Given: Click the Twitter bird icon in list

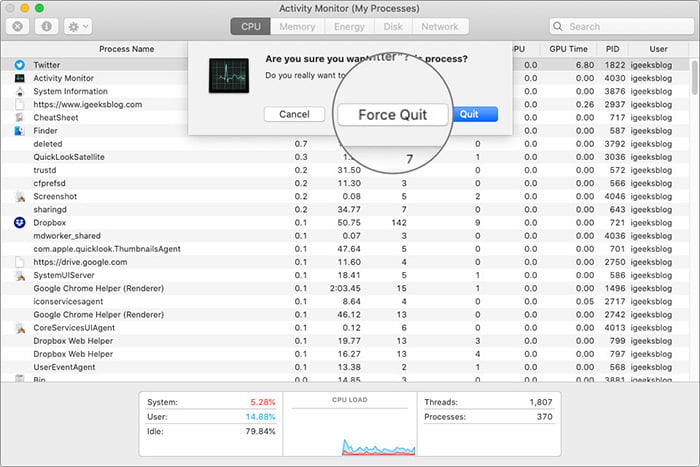Looking at the screenshot, I should pyautogui.click(x=20, y=65).
